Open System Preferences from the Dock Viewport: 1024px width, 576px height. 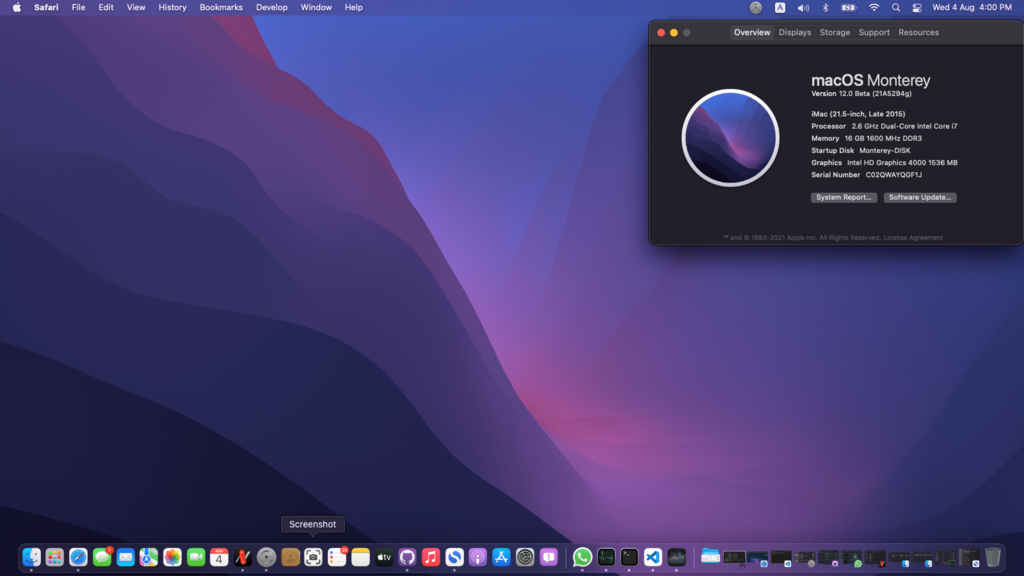(x=525, y=557)
